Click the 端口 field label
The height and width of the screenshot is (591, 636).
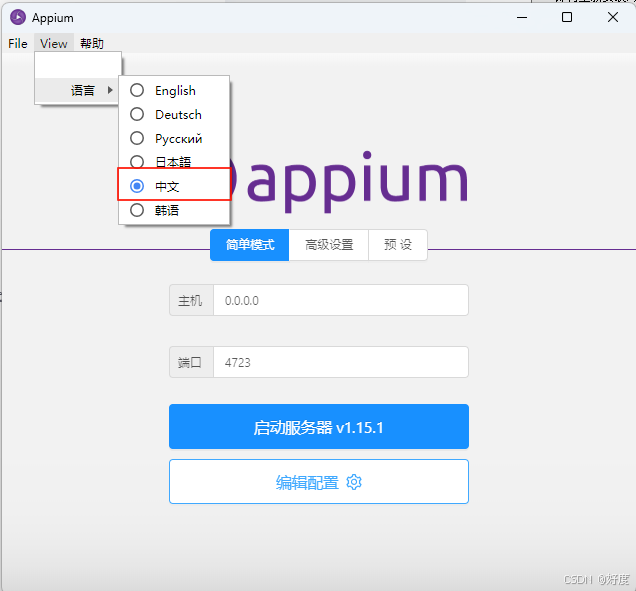[x=190, y=362]
